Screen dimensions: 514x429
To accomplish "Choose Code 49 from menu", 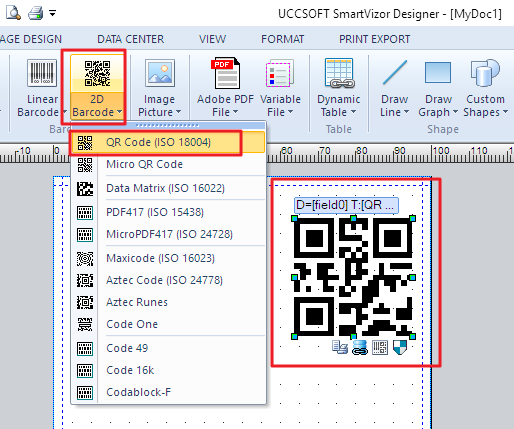I will click(168, 348).
